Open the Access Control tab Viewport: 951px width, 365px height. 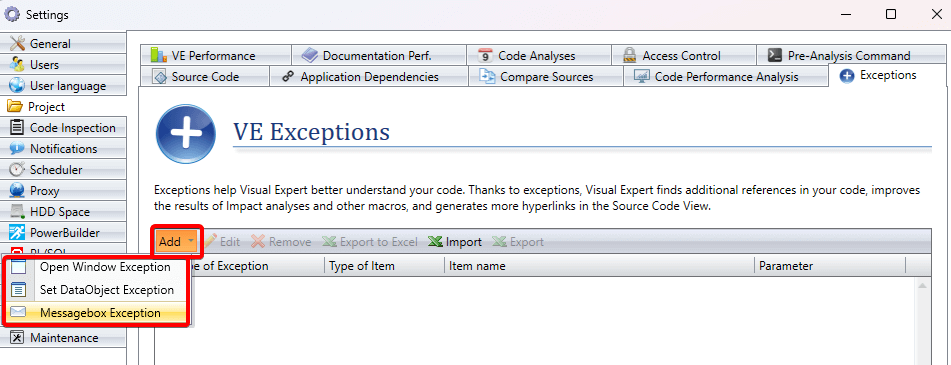(x=684, y=55)
